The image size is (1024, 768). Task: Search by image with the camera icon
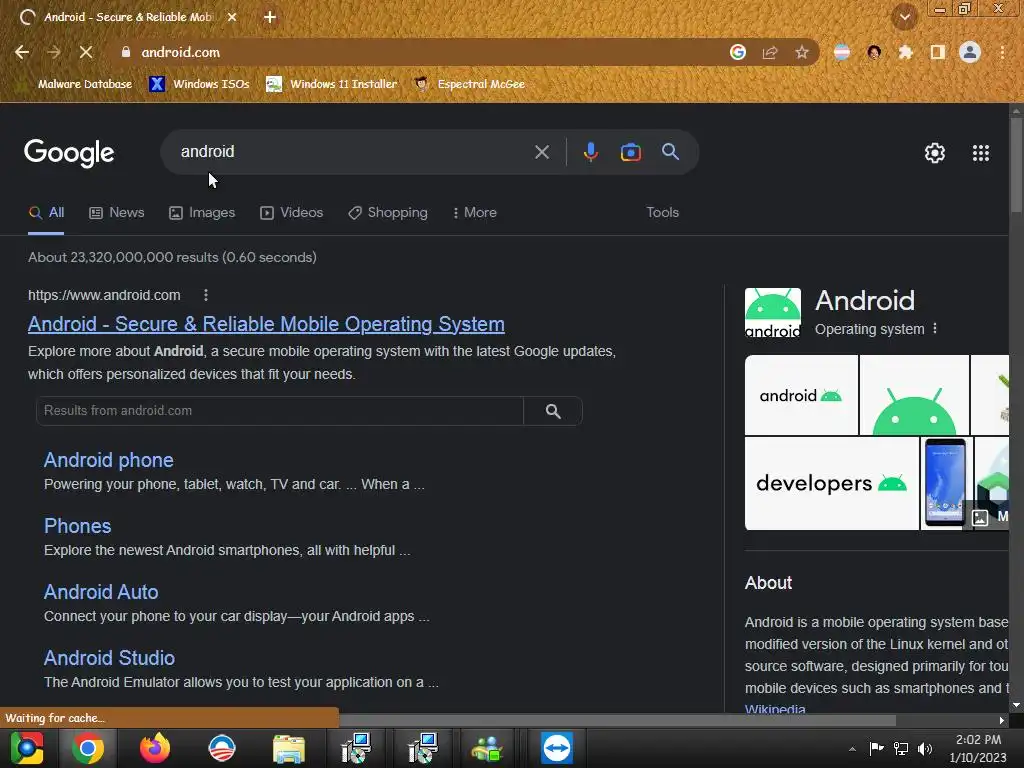click(631, 152)
